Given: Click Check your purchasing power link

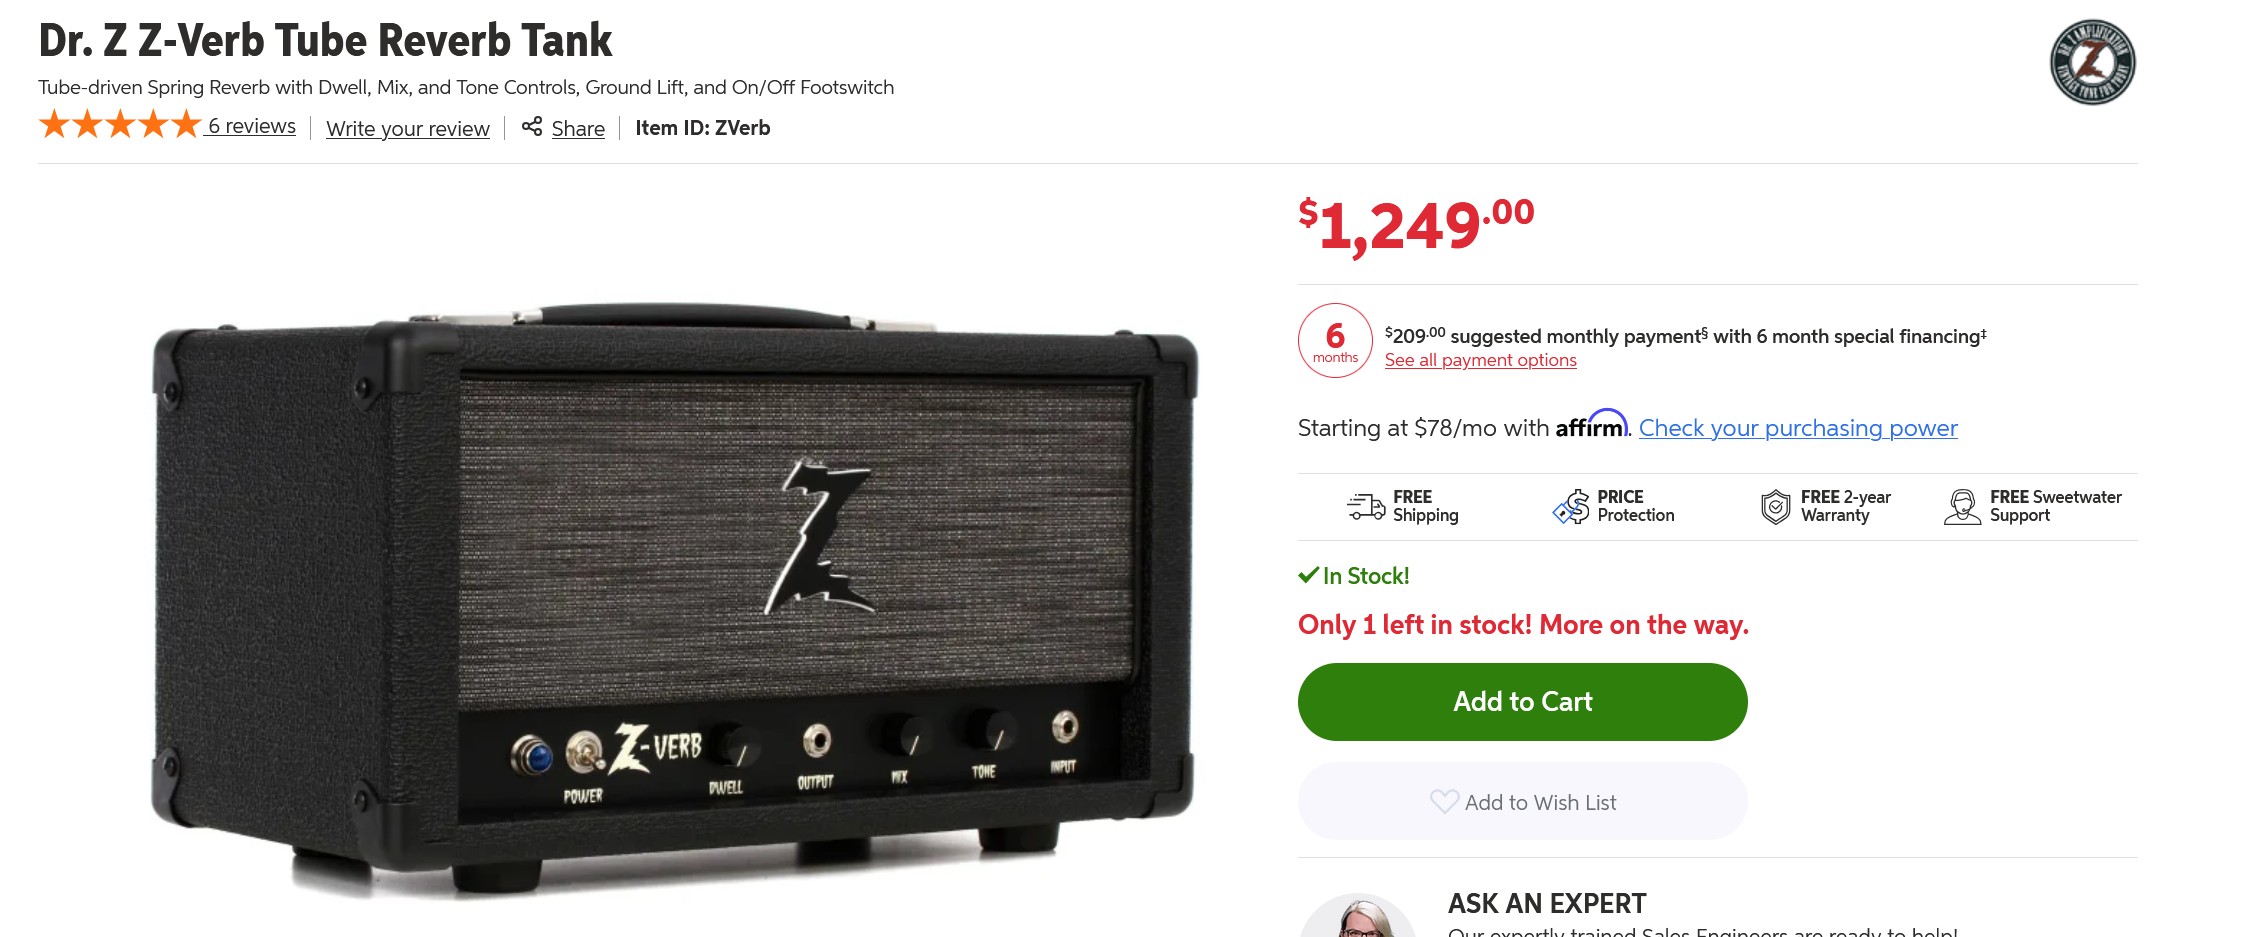Looking at the screenshot, I should tap(1797, 428).
